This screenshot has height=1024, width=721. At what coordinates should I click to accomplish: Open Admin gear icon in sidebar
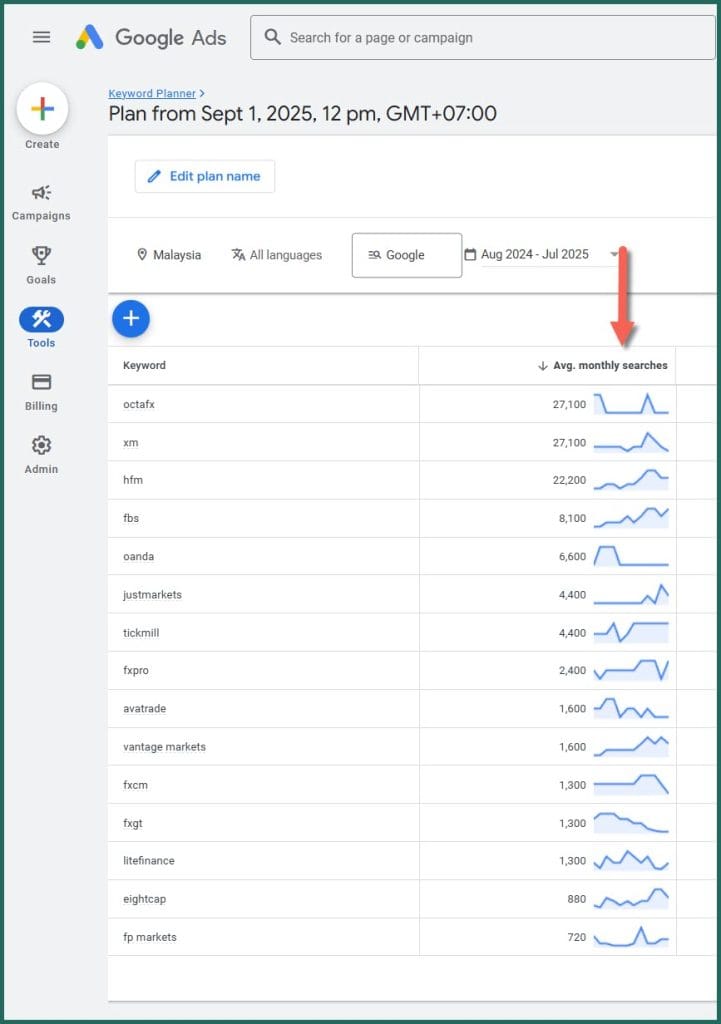(41, 445)
